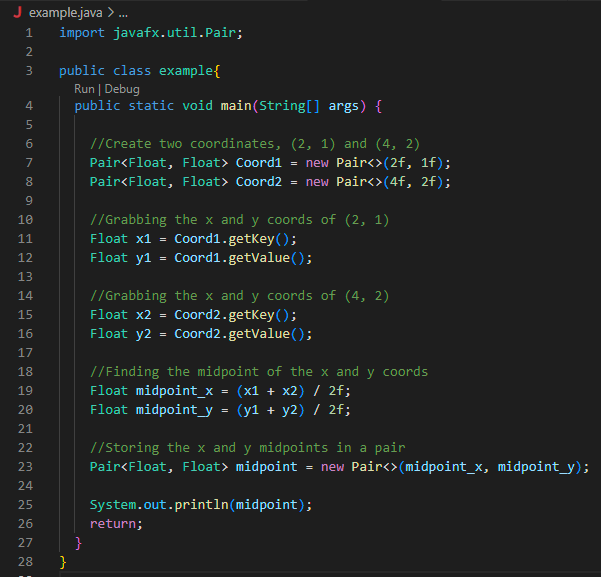Place cursor on the javafx.util.Pair import
The height and width of the screenshot is (577, 601).
click(178, 33)
